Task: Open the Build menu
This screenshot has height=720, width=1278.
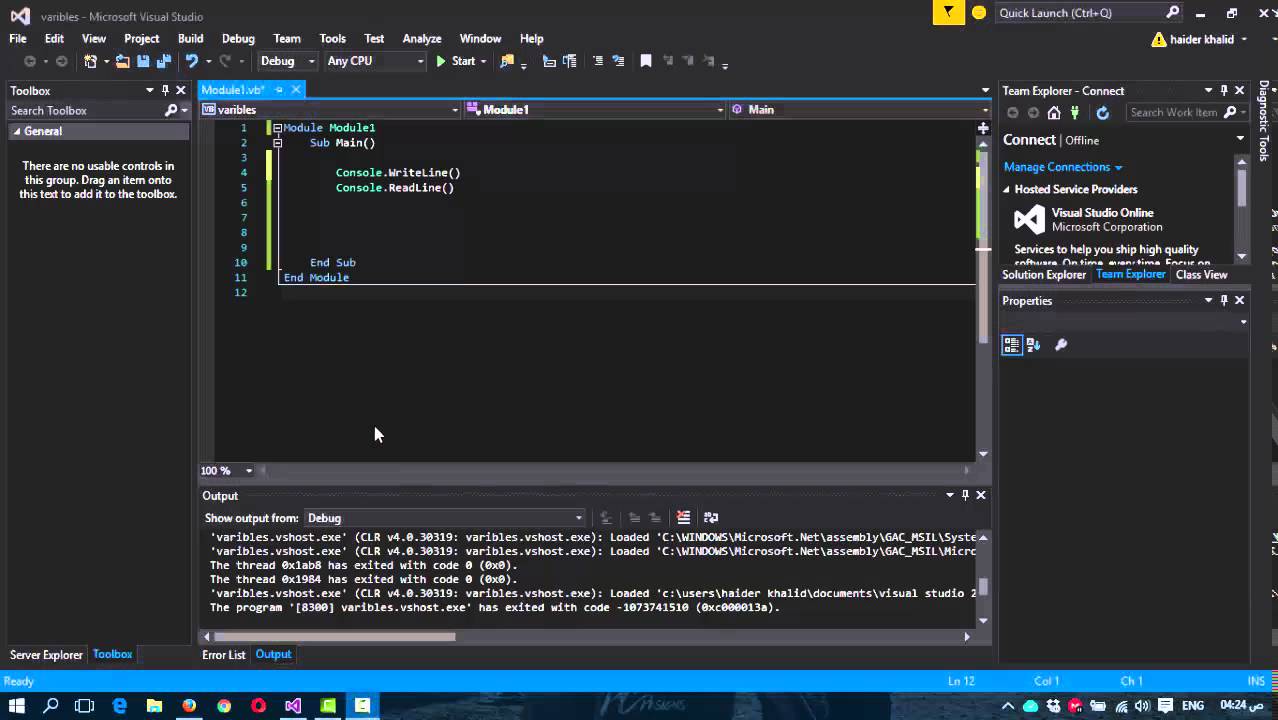Action: point(190,39)
